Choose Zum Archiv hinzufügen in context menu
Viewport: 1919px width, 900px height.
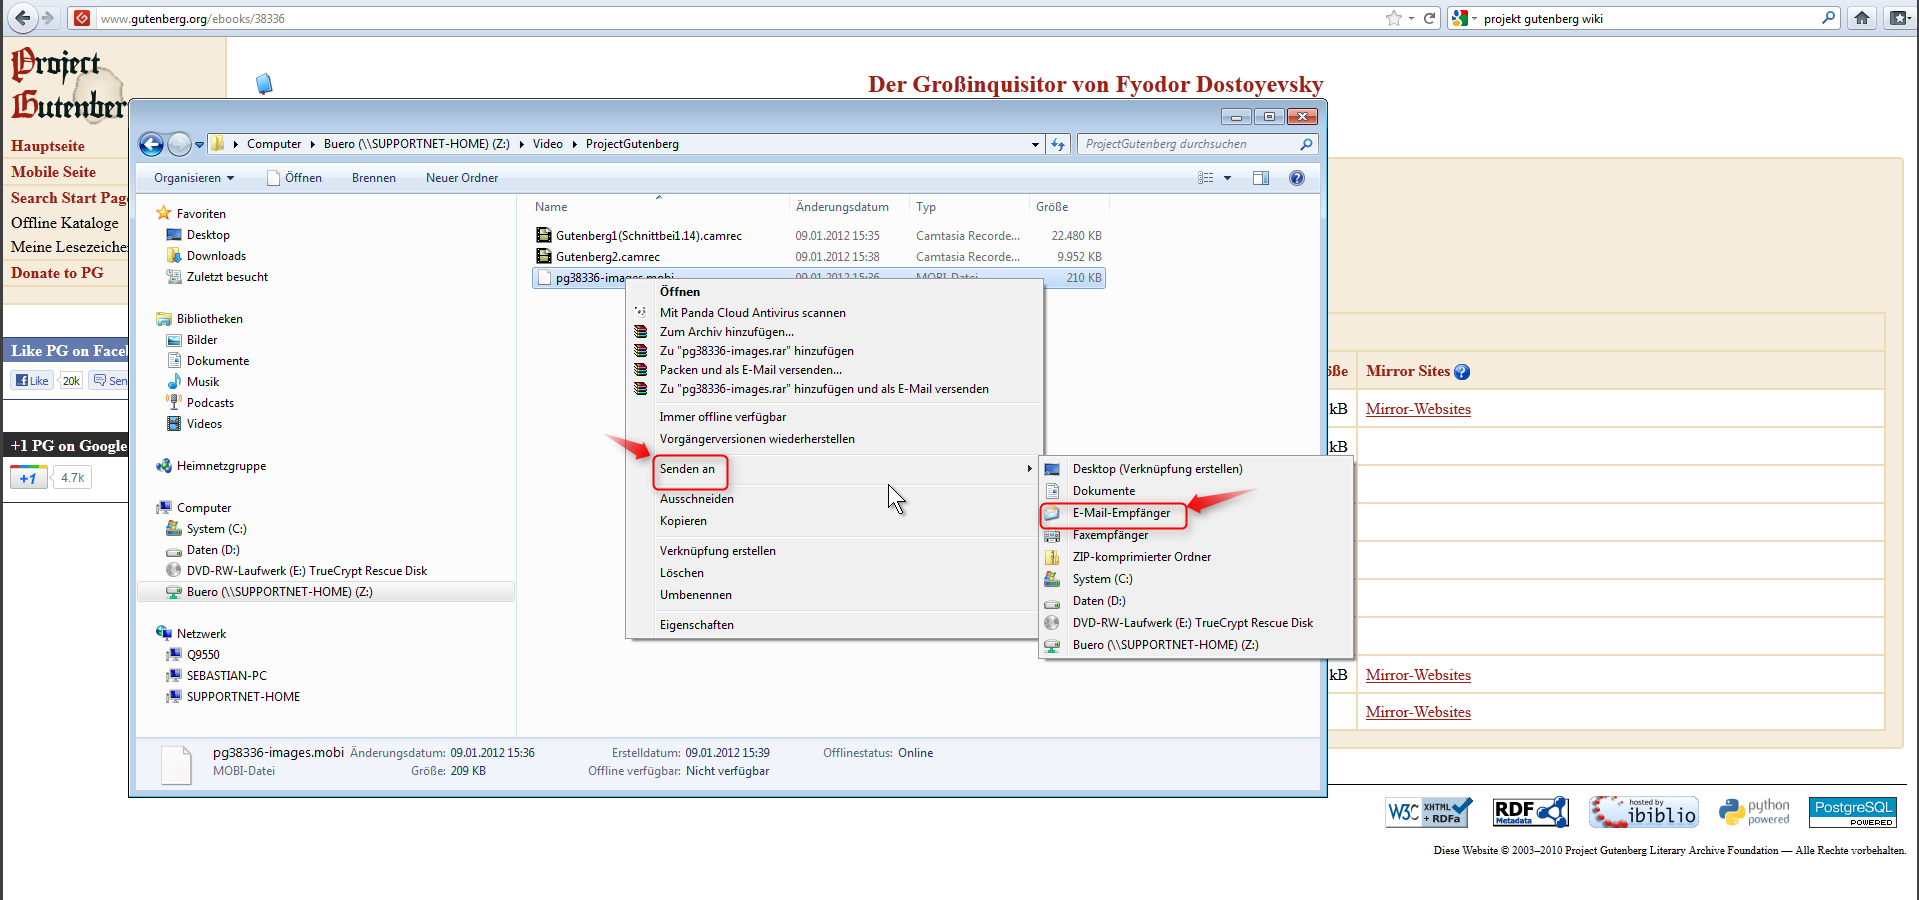tap(726, 332)
